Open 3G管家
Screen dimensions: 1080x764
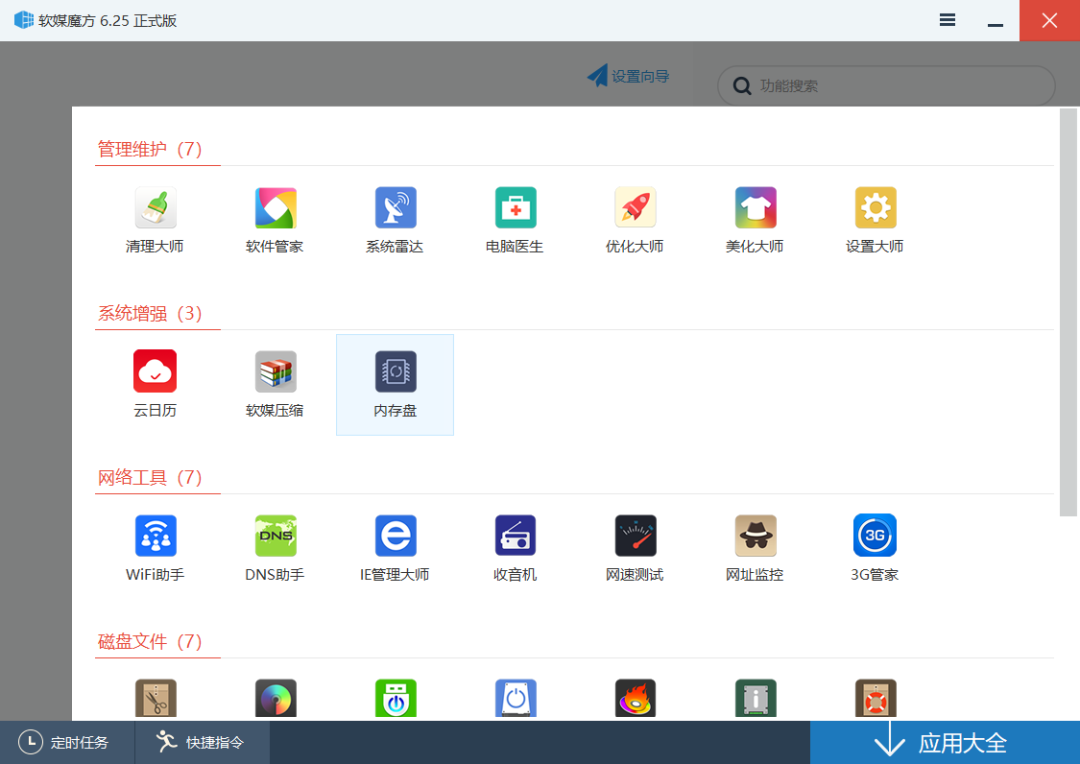(x=875, y=548)
